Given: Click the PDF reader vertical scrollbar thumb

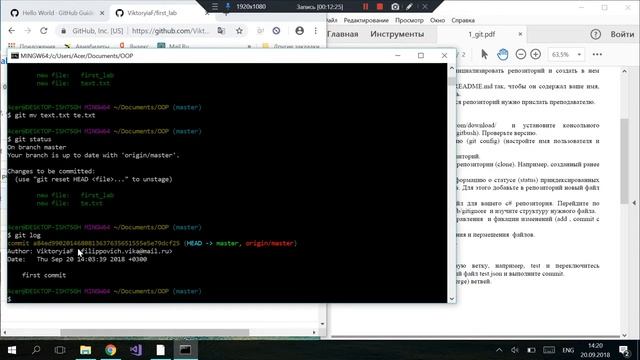Looking at the screenshot, I should coord(624,161).
